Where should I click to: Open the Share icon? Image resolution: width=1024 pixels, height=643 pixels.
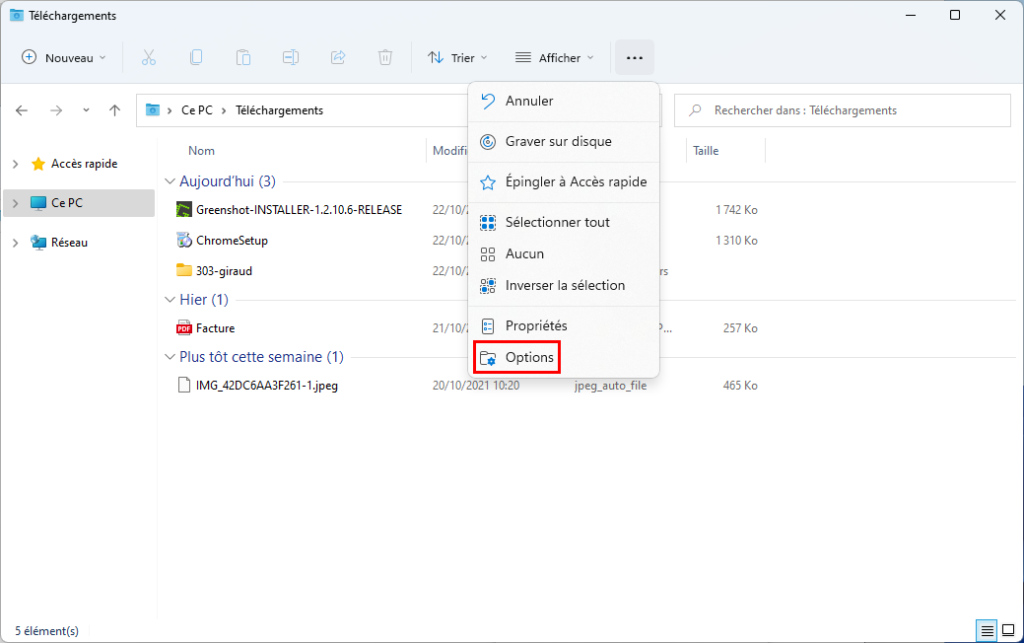(x=338, y=57)
